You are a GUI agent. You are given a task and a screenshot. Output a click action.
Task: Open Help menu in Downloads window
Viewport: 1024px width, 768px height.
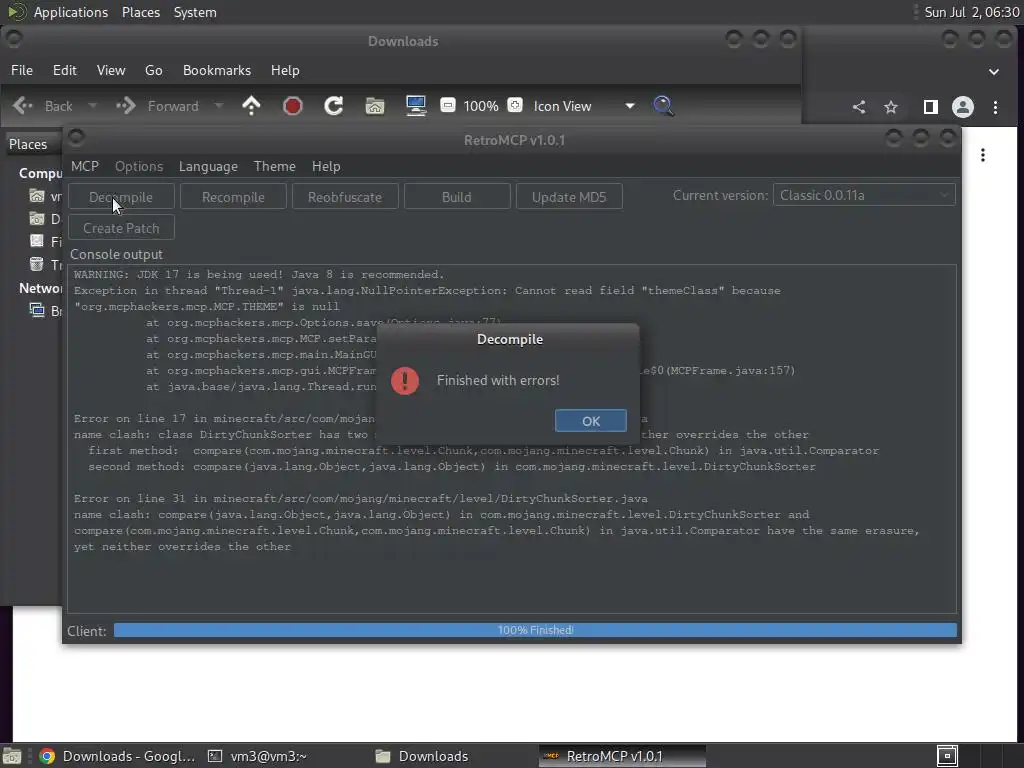[x=285, y=70]
